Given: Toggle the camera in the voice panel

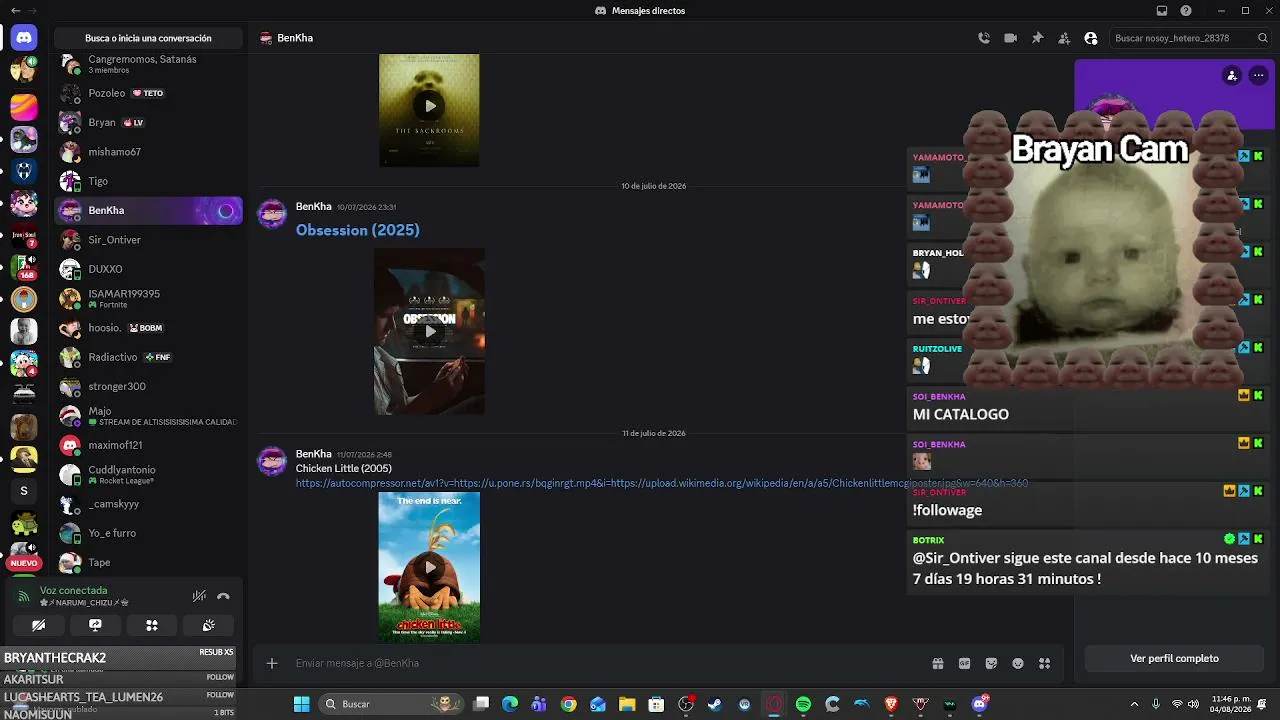Looking at the screenshot, I should (x=38, y=625).
